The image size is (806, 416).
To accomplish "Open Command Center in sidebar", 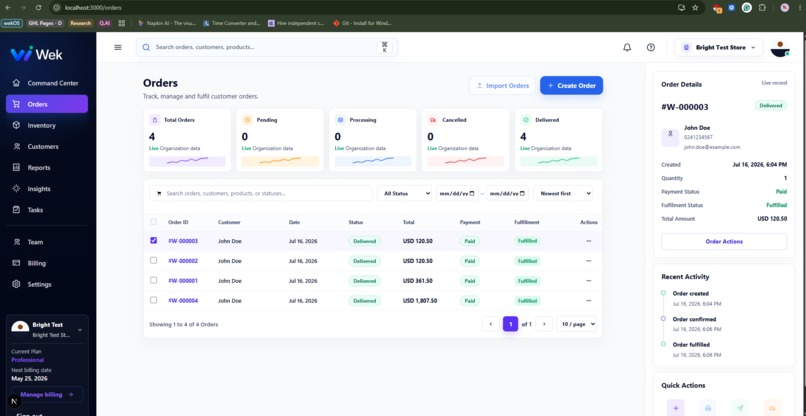I will (47, 83).
